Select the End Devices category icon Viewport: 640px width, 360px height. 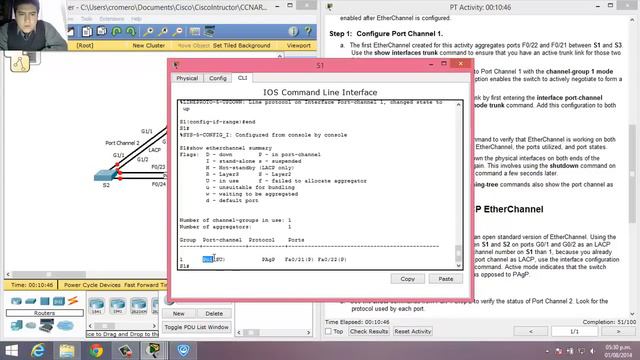click(17, 325)
